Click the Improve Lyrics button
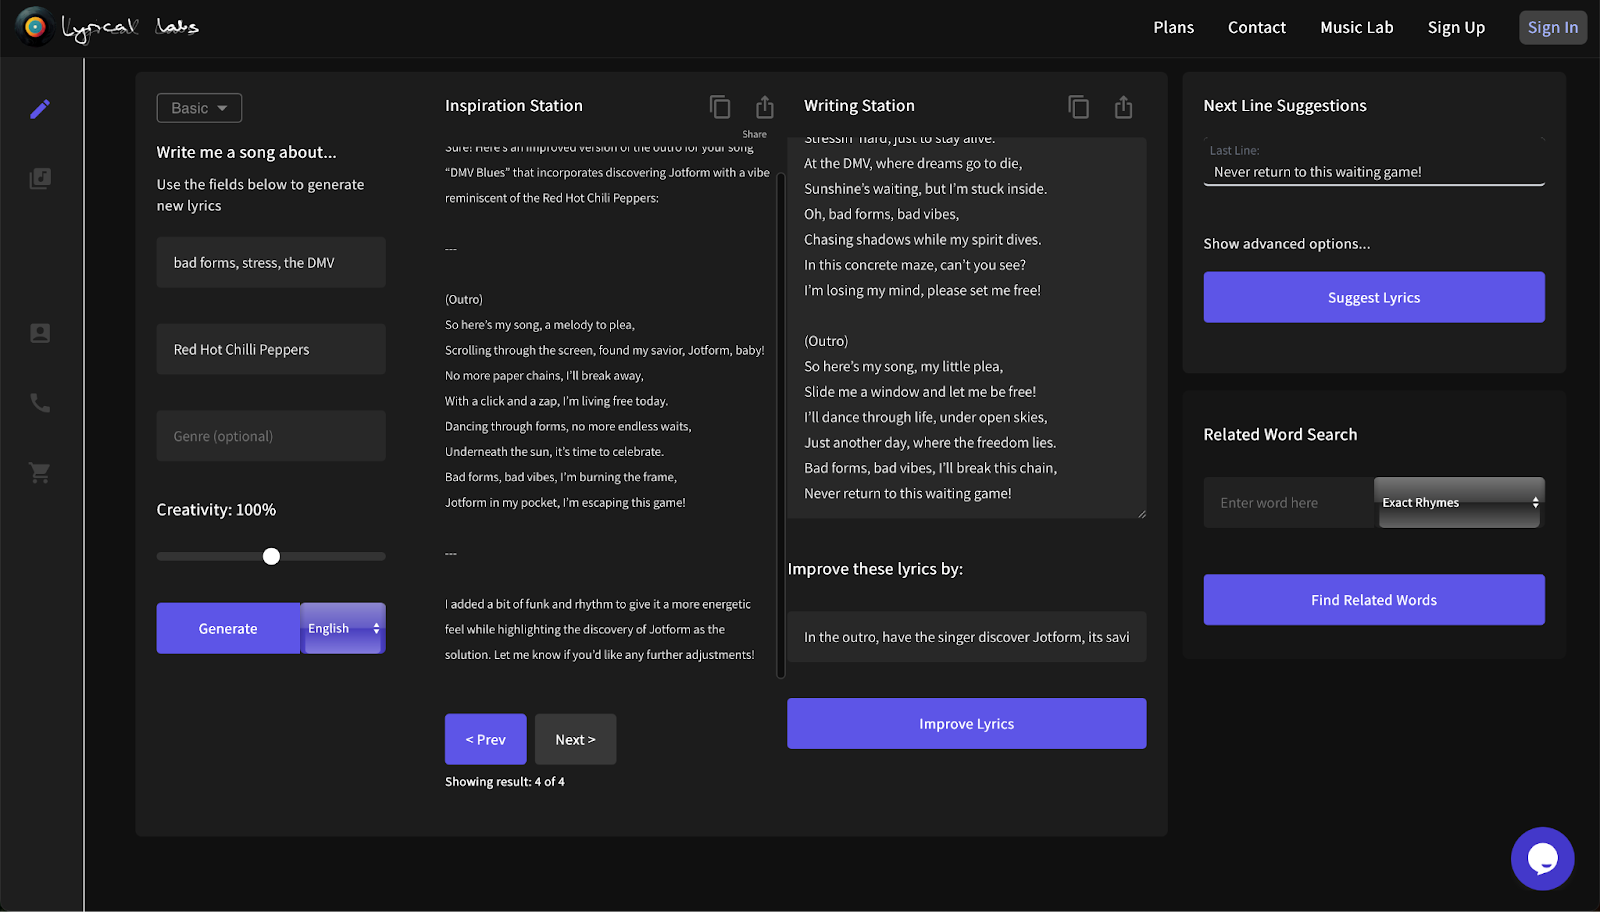 click(x=966, y=724)
